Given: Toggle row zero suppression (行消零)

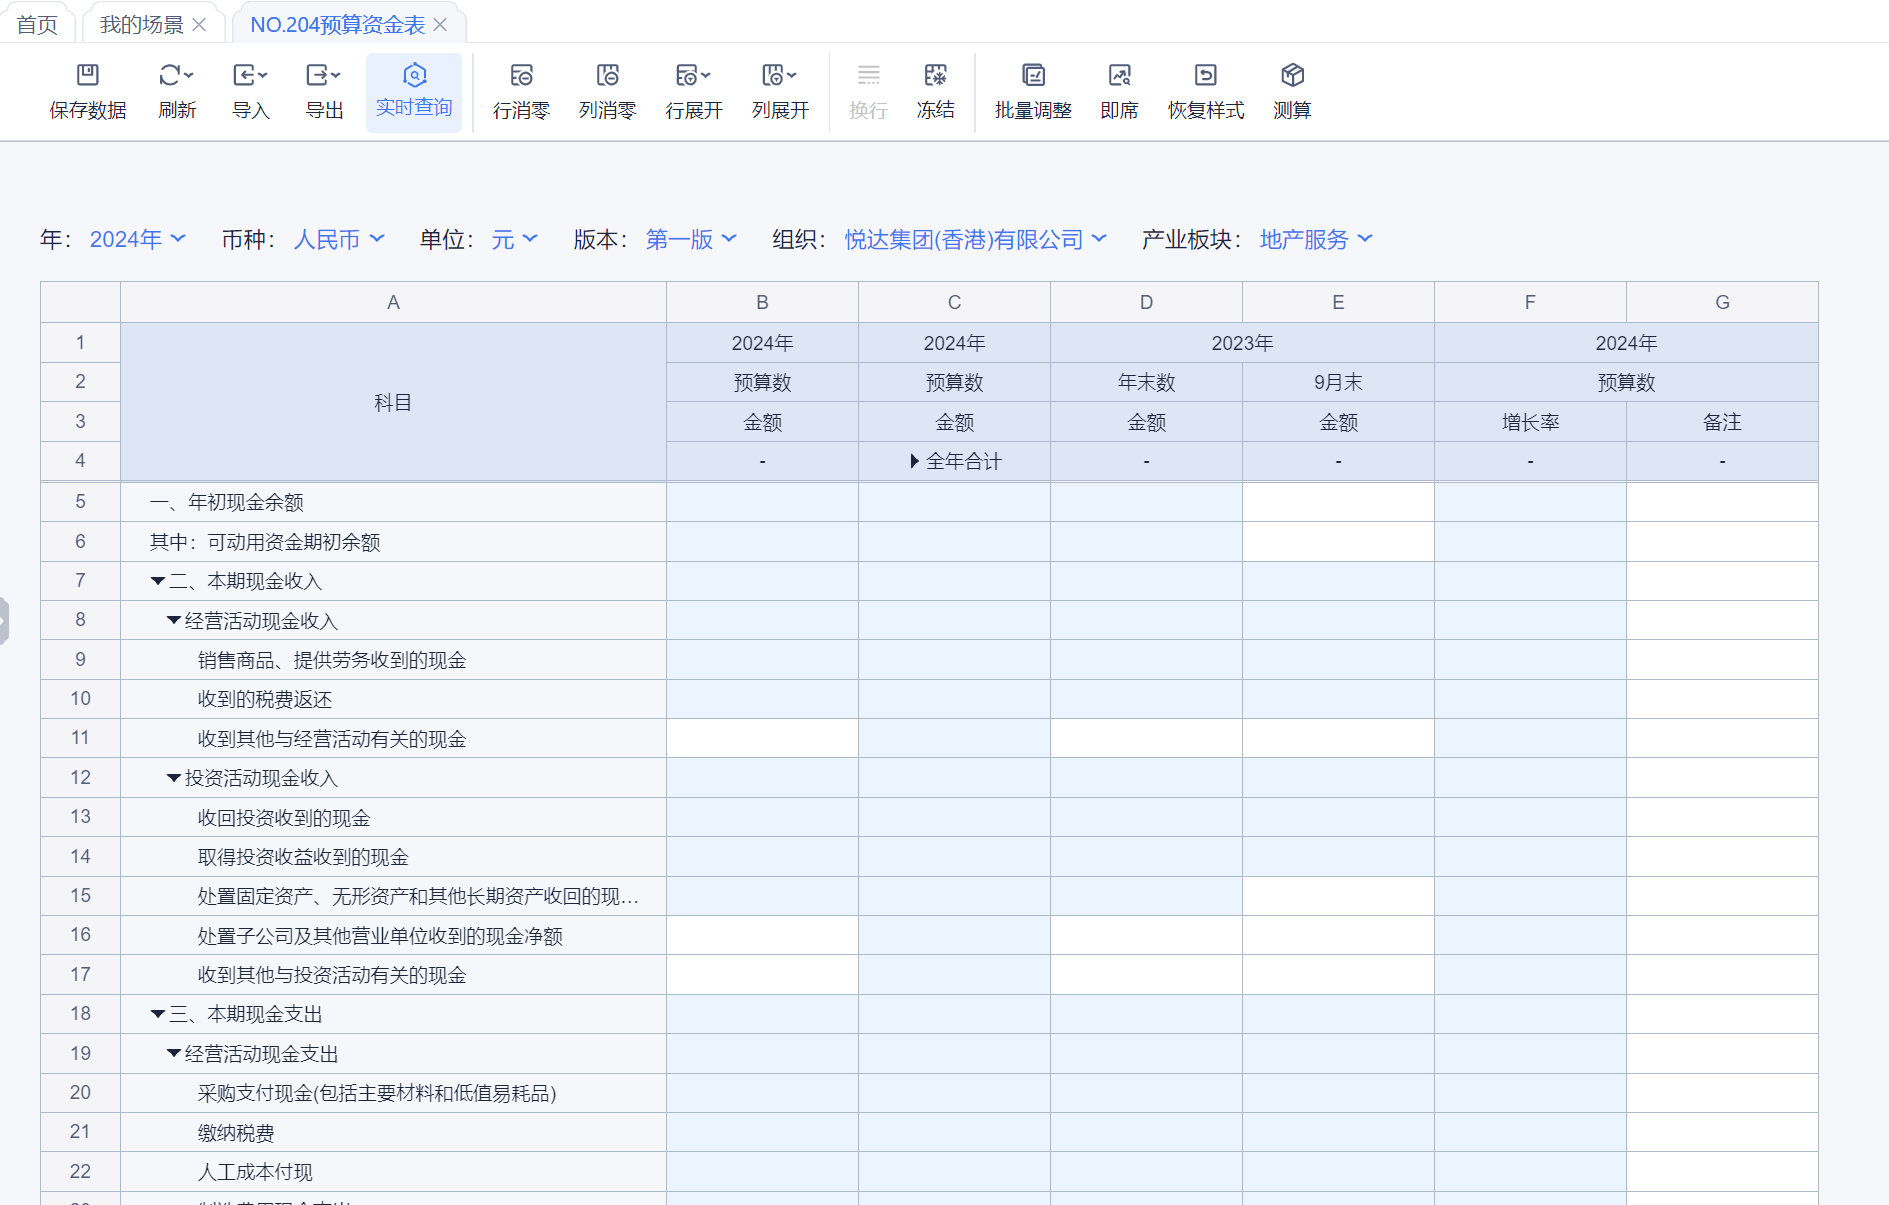Looking at the screenshot, I should click(521, 76).
